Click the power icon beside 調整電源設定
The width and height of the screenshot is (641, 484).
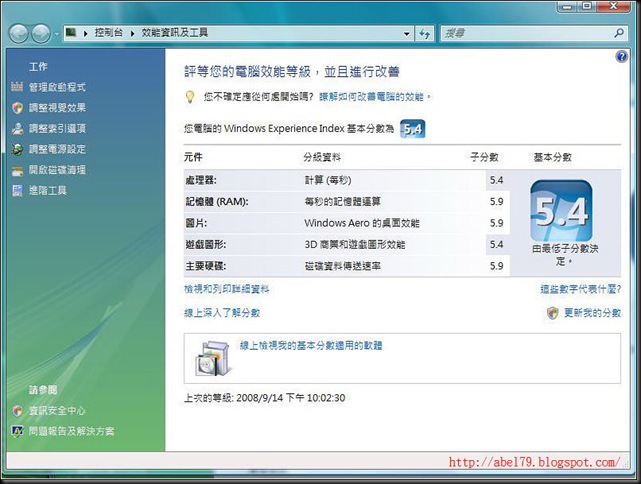coord(17,149)
